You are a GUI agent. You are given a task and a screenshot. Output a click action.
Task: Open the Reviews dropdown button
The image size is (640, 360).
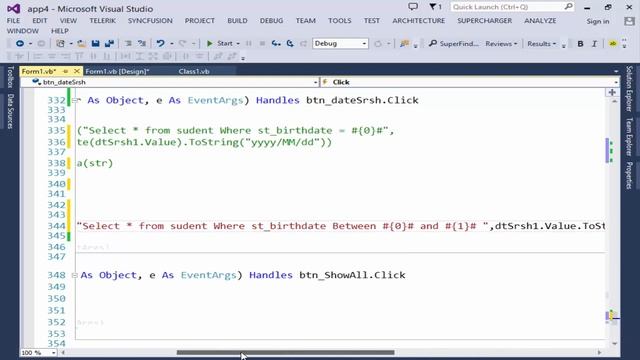coord(501,44)
